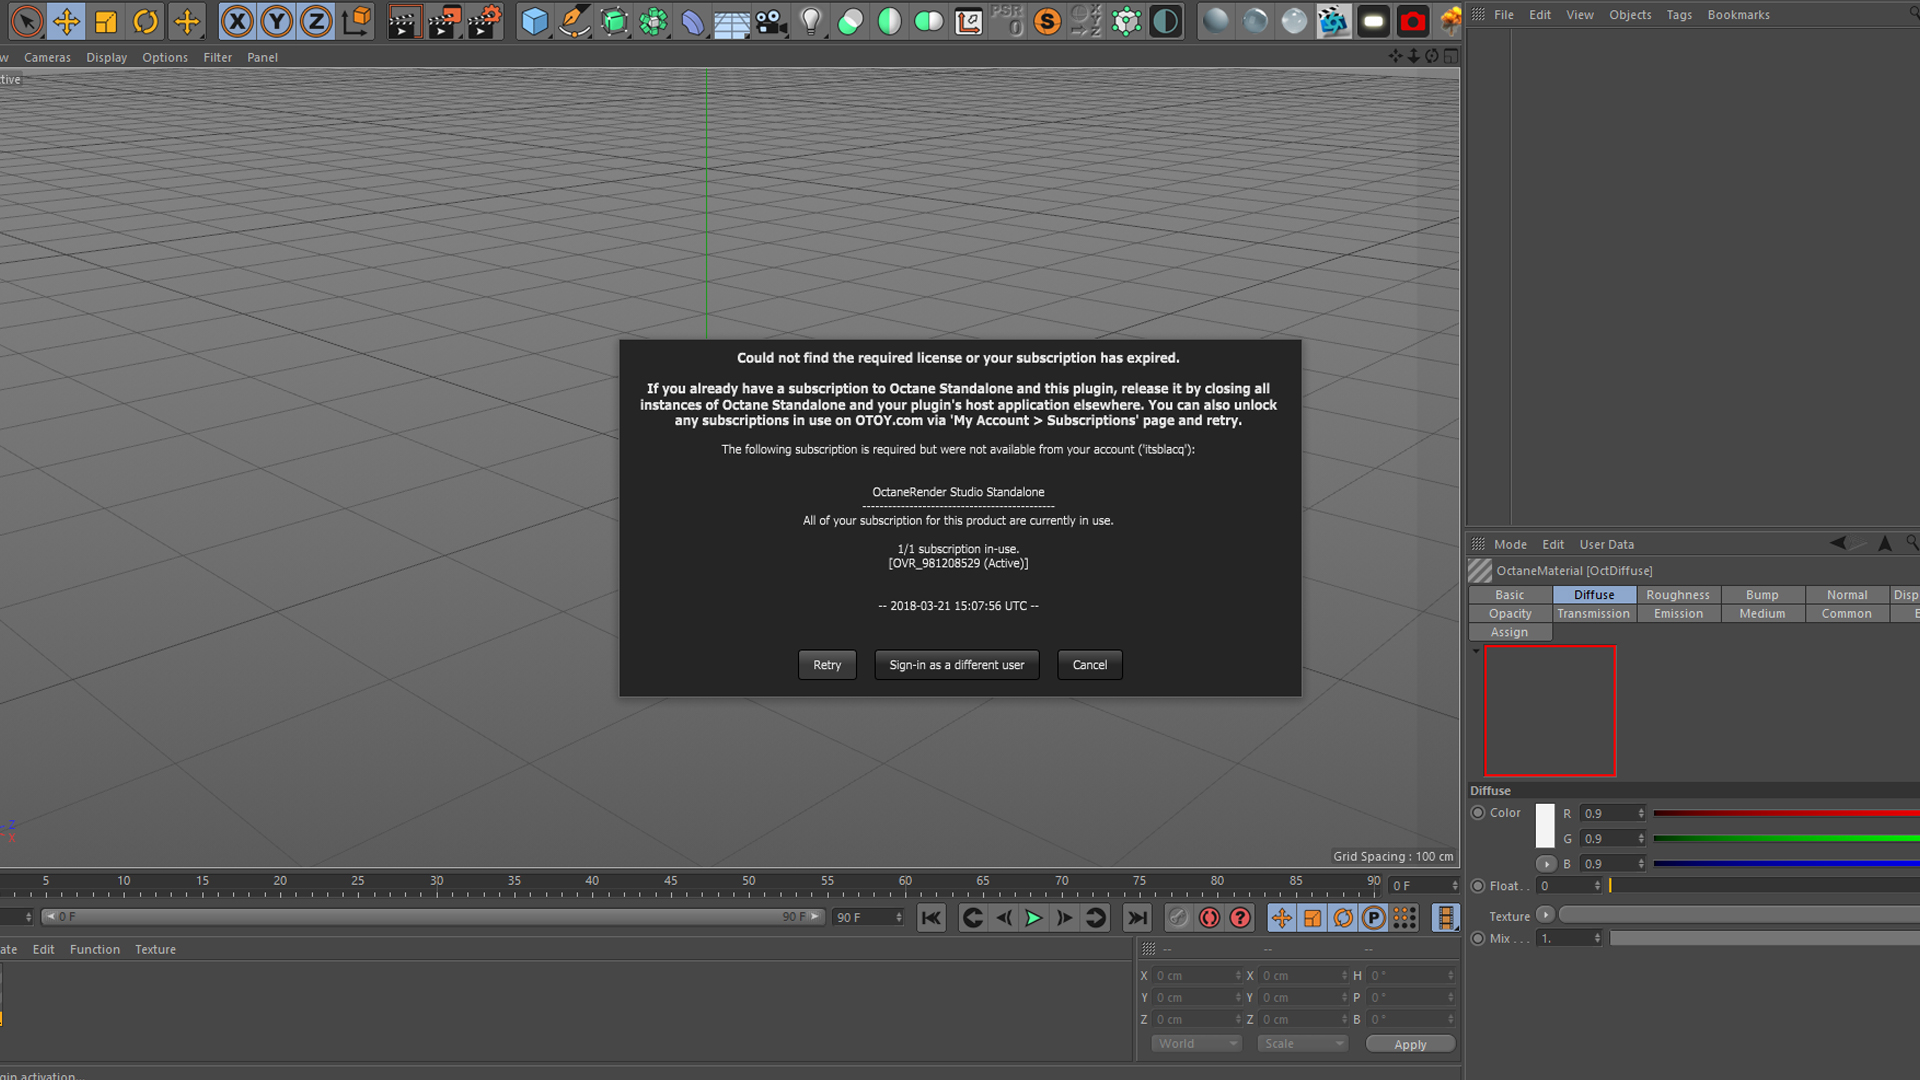Select the Move tool
Viewport: 1920px width, 1080px height.
(x=67, y=21)
